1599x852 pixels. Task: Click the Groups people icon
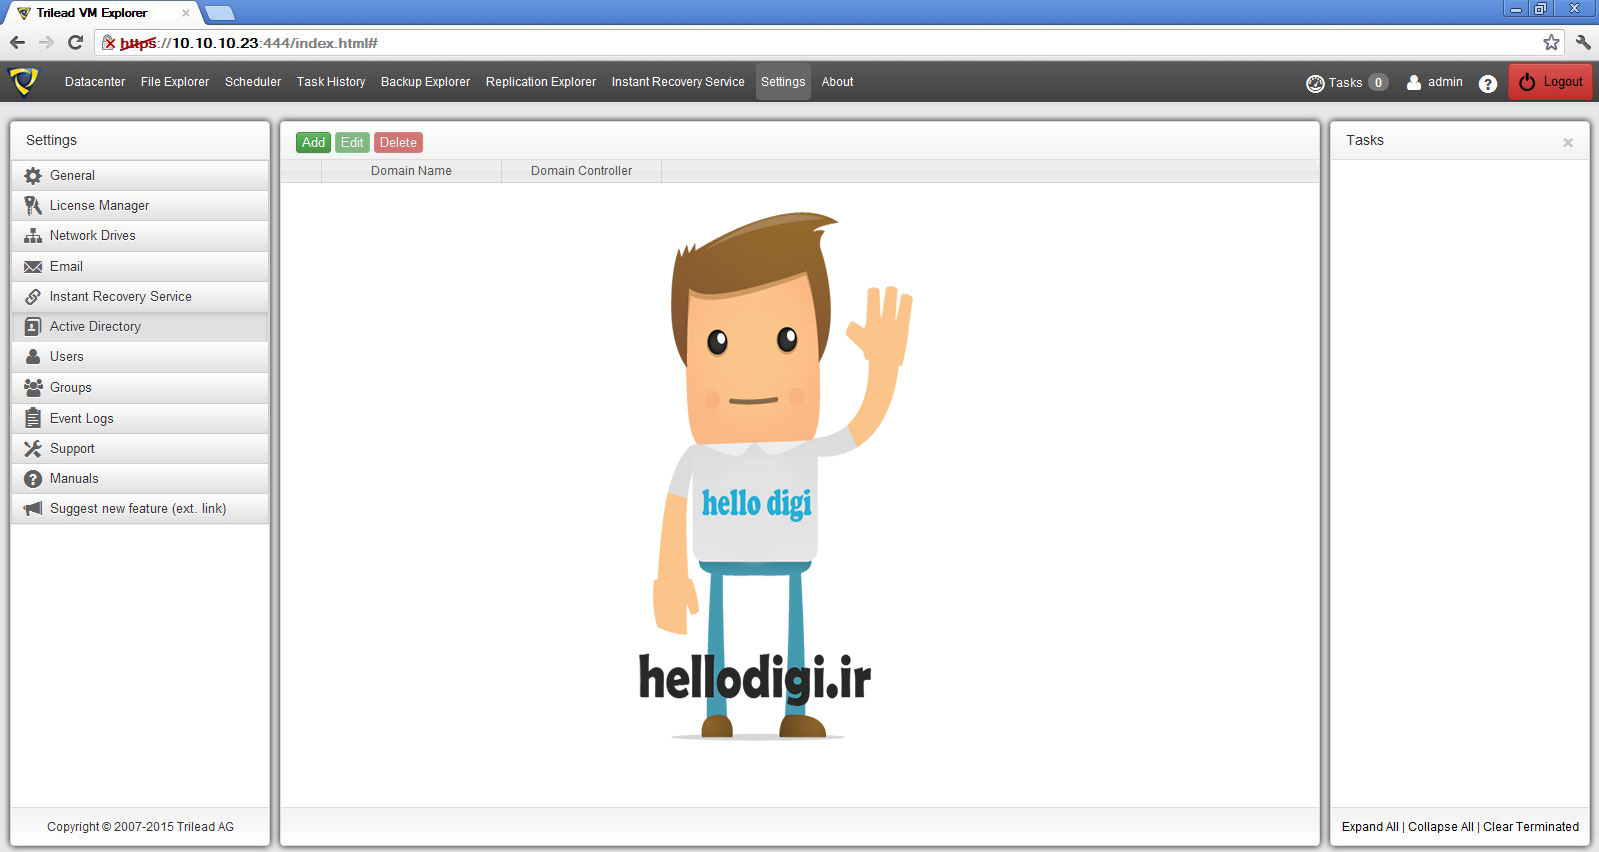tap(33, 388)
